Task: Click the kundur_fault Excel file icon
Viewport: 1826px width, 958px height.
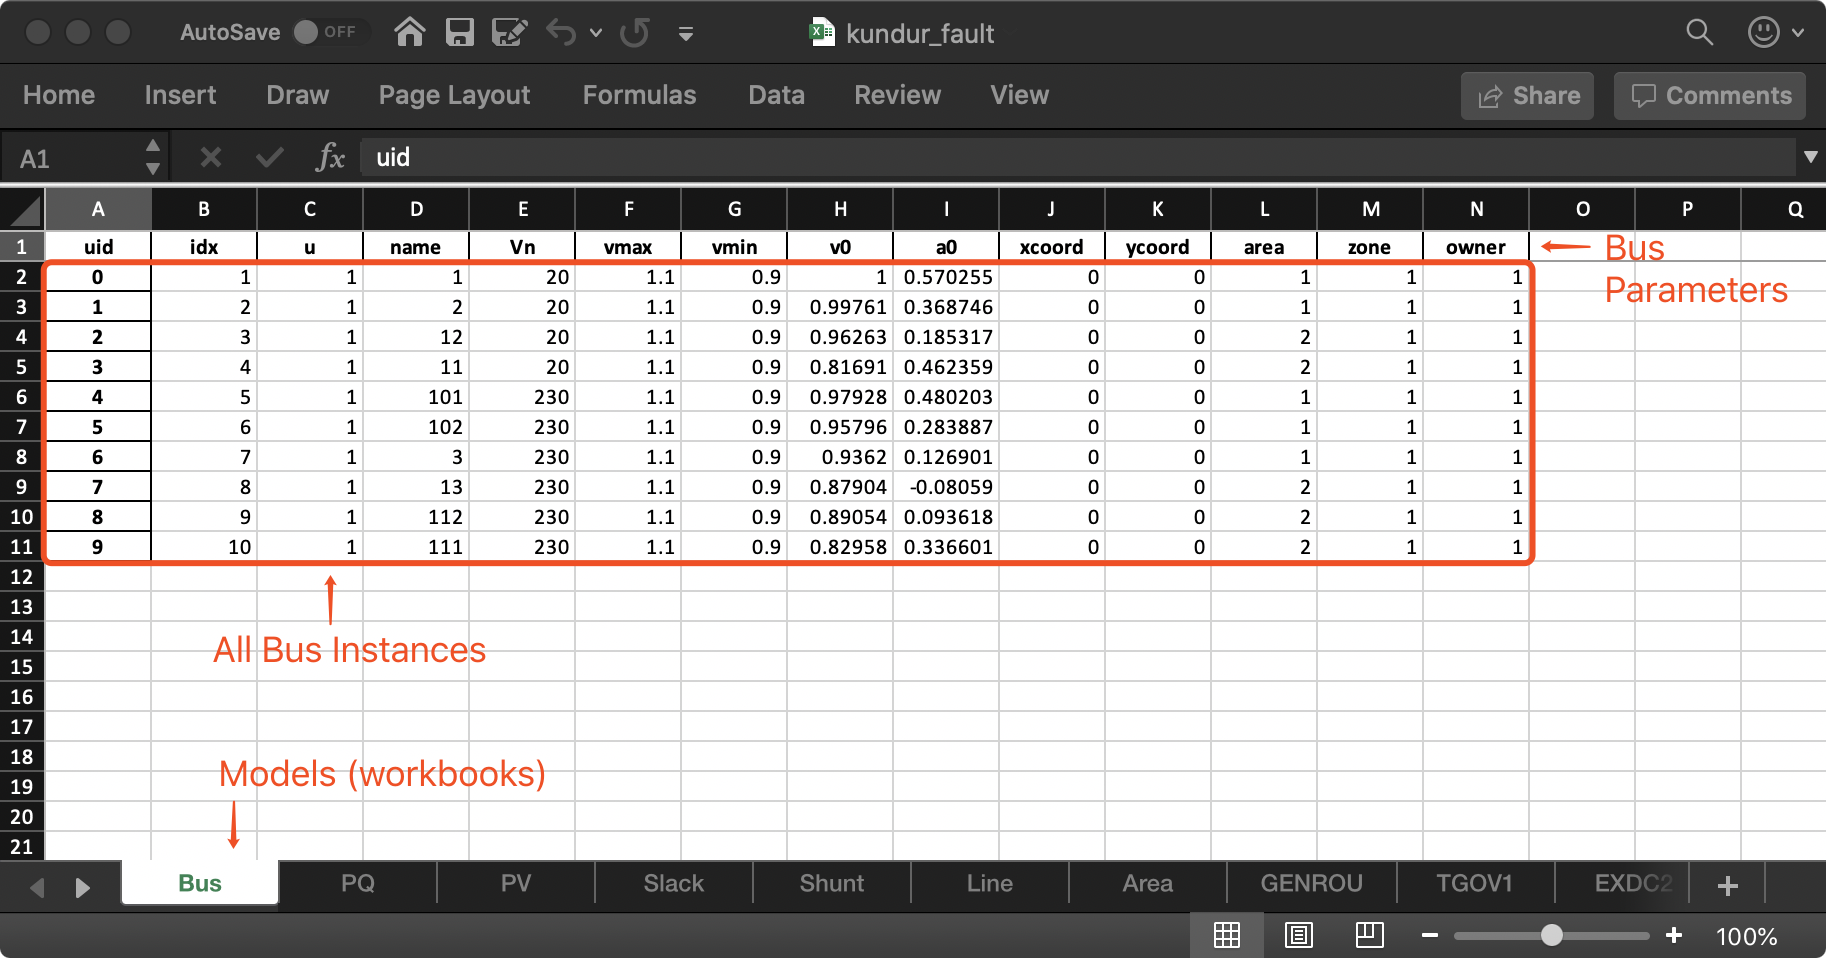Action: (x=822, y=32)
